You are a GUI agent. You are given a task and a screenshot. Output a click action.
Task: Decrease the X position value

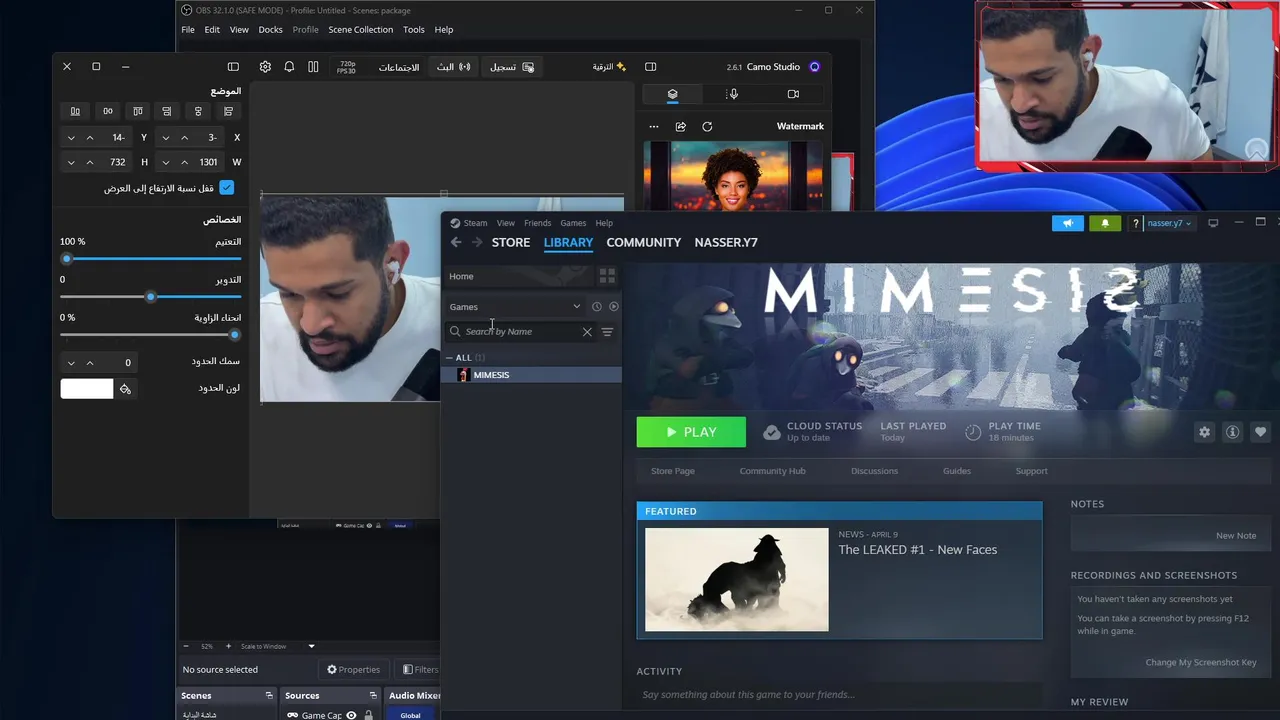click(x=165, y=137)
